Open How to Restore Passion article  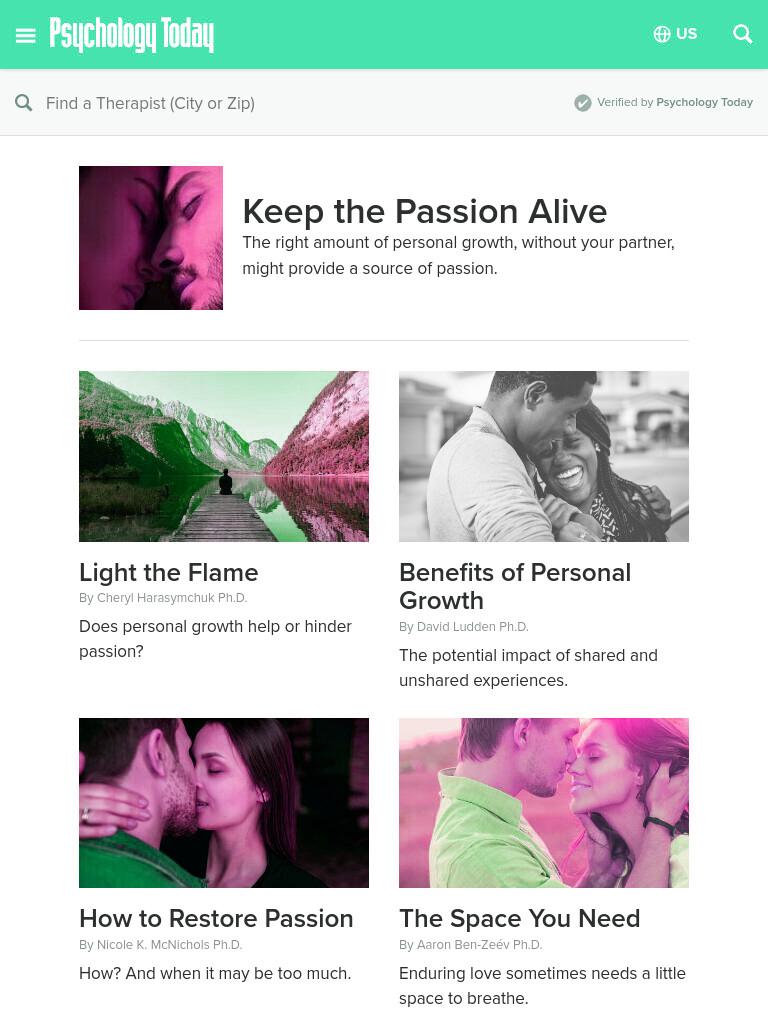tap(216, 919)
